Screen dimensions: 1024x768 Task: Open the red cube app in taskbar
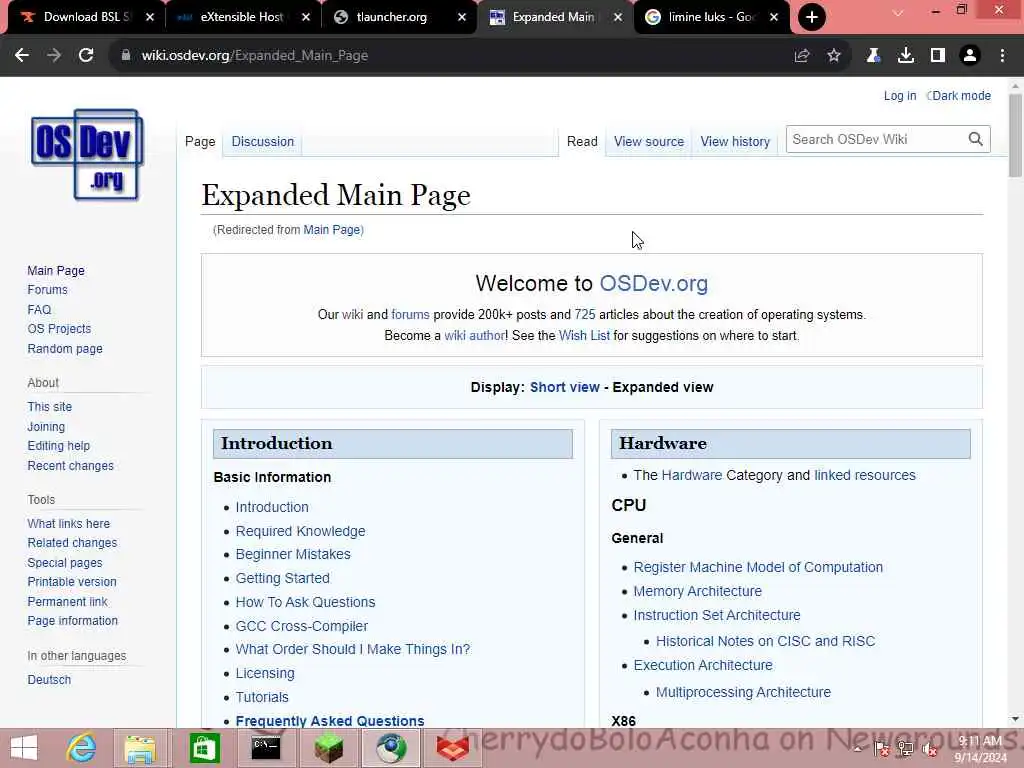(453, 748)
